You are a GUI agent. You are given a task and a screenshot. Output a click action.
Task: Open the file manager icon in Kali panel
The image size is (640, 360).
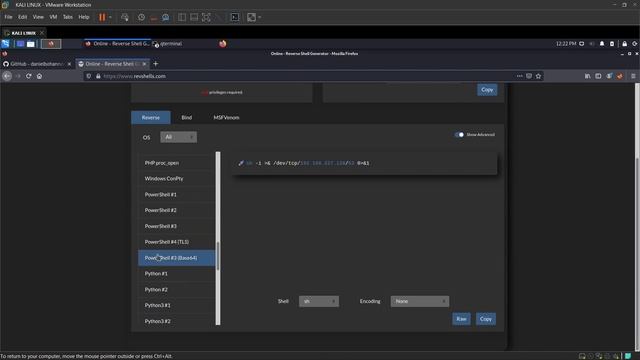(31, 44)
